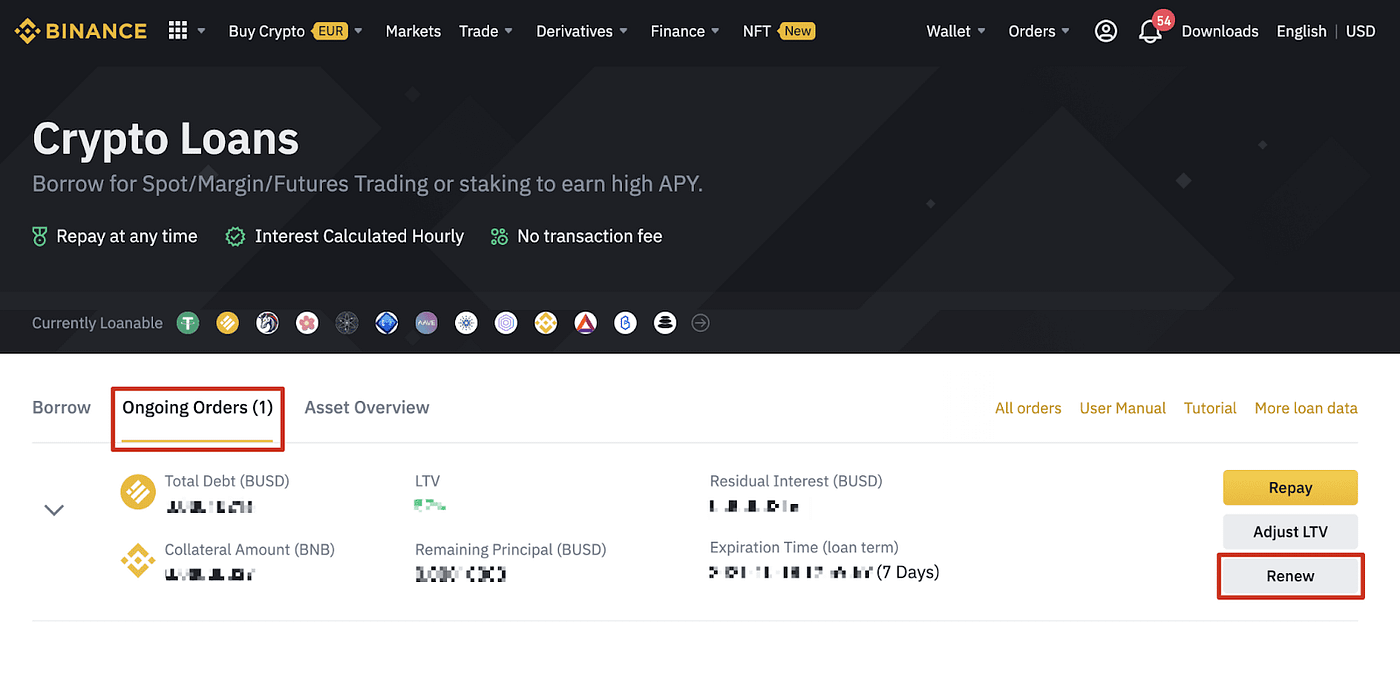Click the Interest Calculated Hourly badge icon
This screenshot has width=1400, height=673.
236,237
